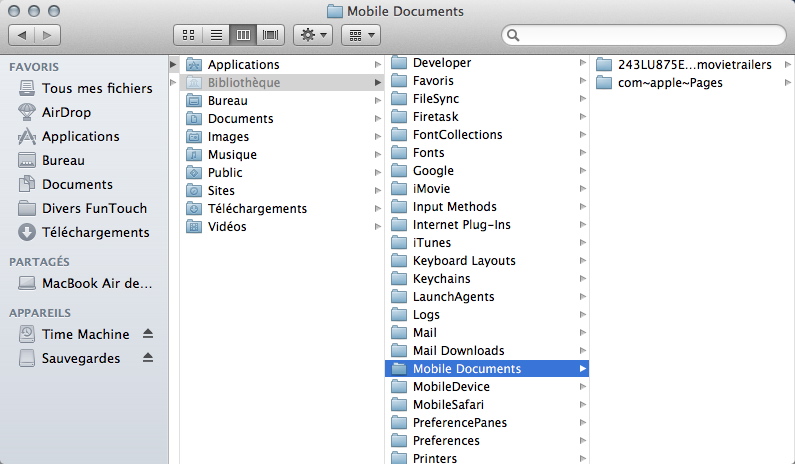
Task: Open the 243LU875E...movietrailers folder
Action: [x=692, y=64]
